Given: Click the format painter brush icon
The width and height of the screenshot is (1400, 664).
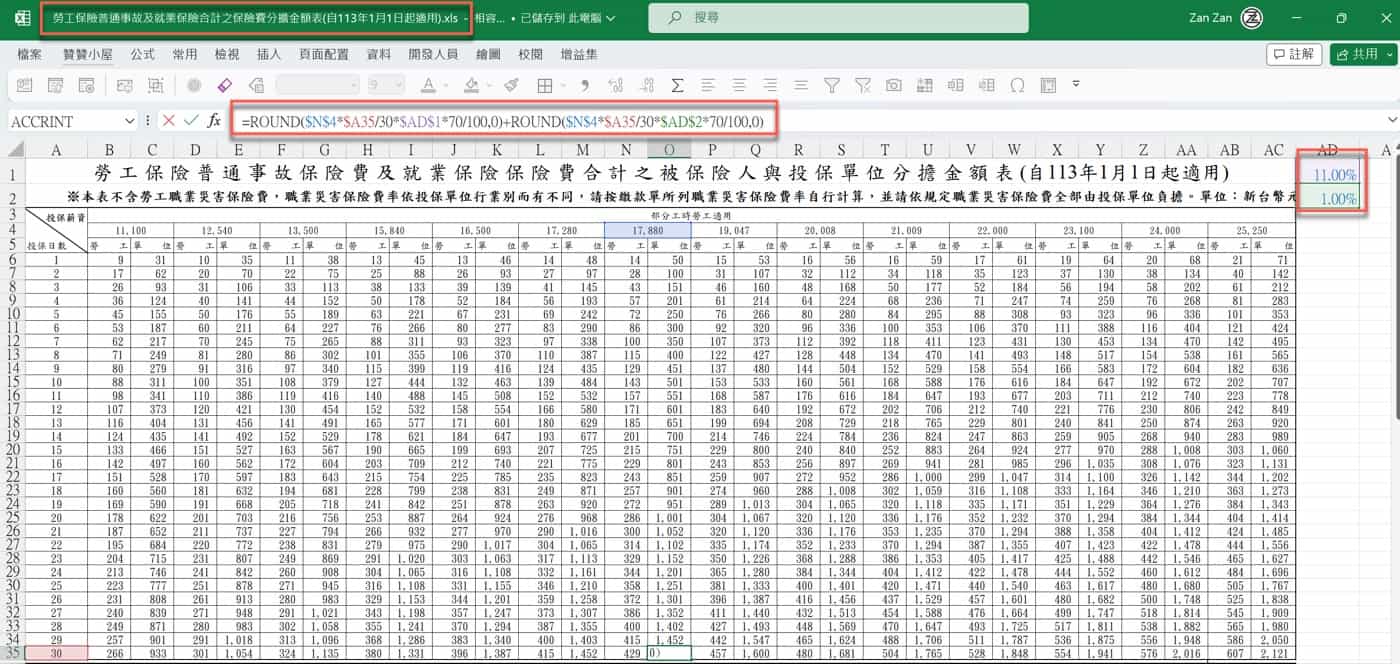Looking at the screenshot, I should 511,85.
